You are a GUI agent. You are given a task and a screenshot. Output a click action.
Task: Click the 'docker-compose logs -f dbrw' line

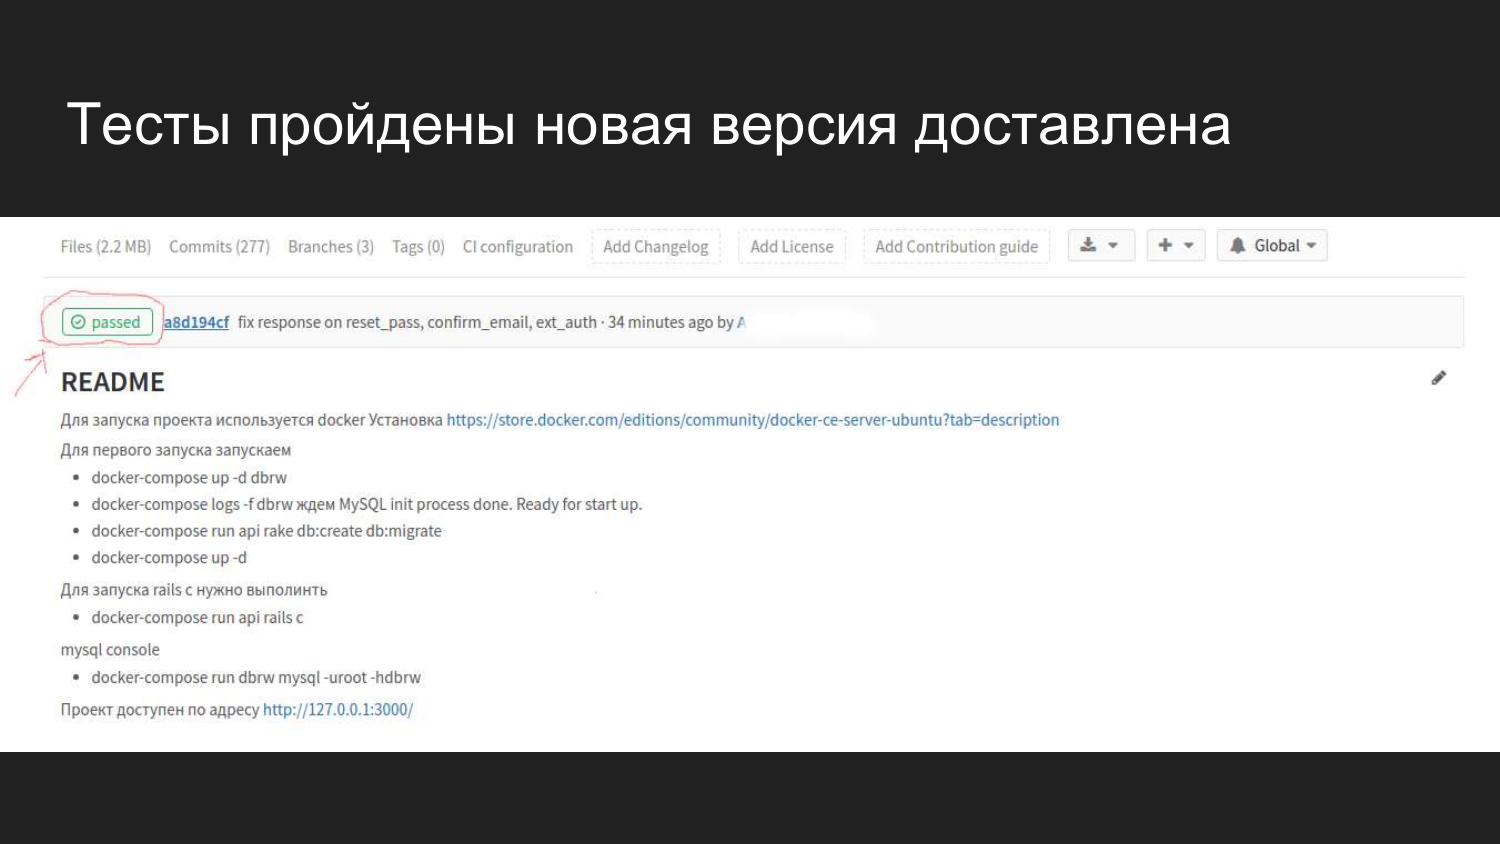point(366,505)
